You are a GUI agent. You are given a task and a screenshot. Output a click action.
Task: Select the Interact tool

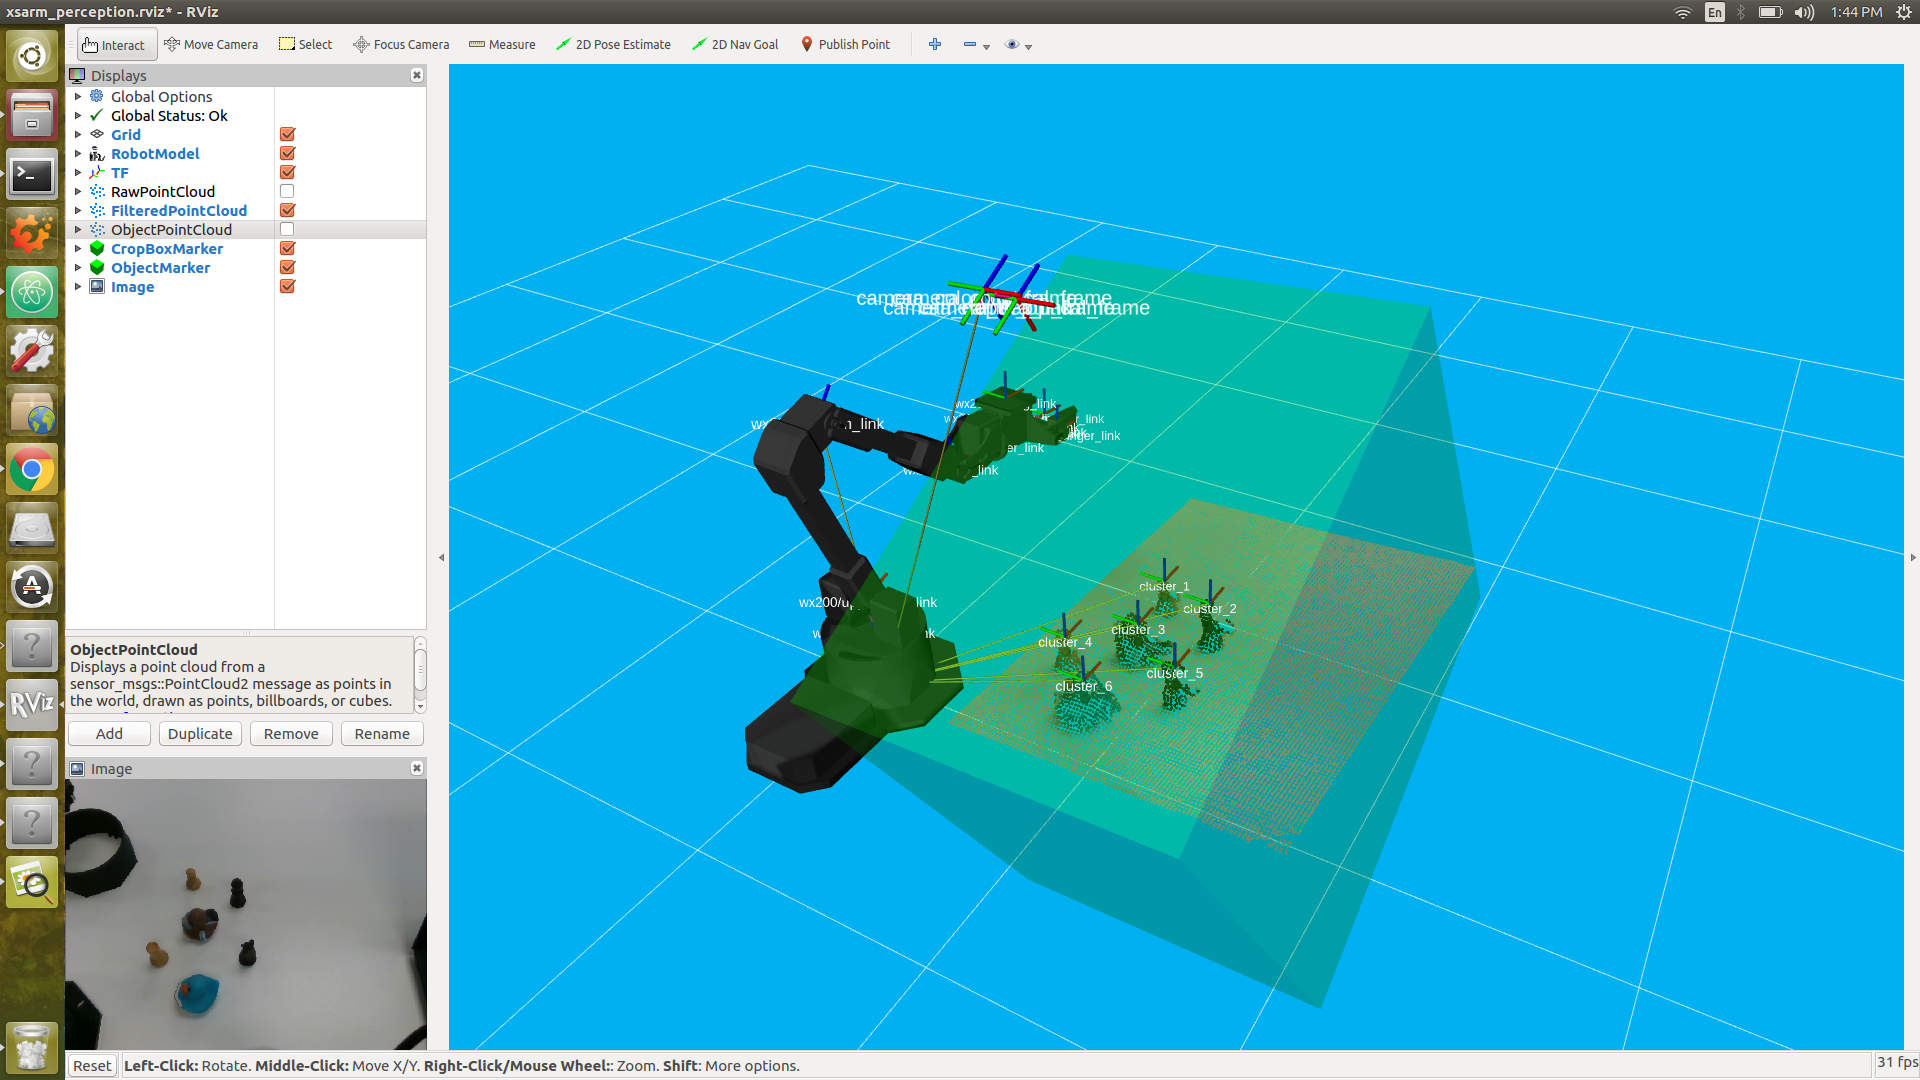click(x=116, y=45)
